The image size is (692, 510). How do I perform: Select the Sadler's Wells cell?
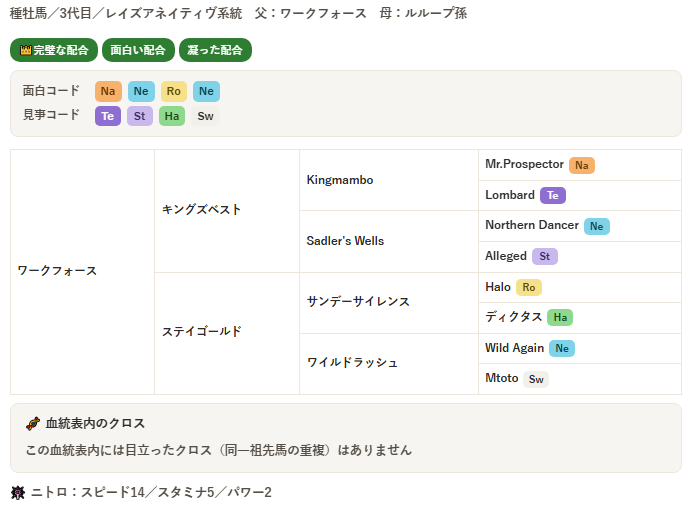[389, 241]
